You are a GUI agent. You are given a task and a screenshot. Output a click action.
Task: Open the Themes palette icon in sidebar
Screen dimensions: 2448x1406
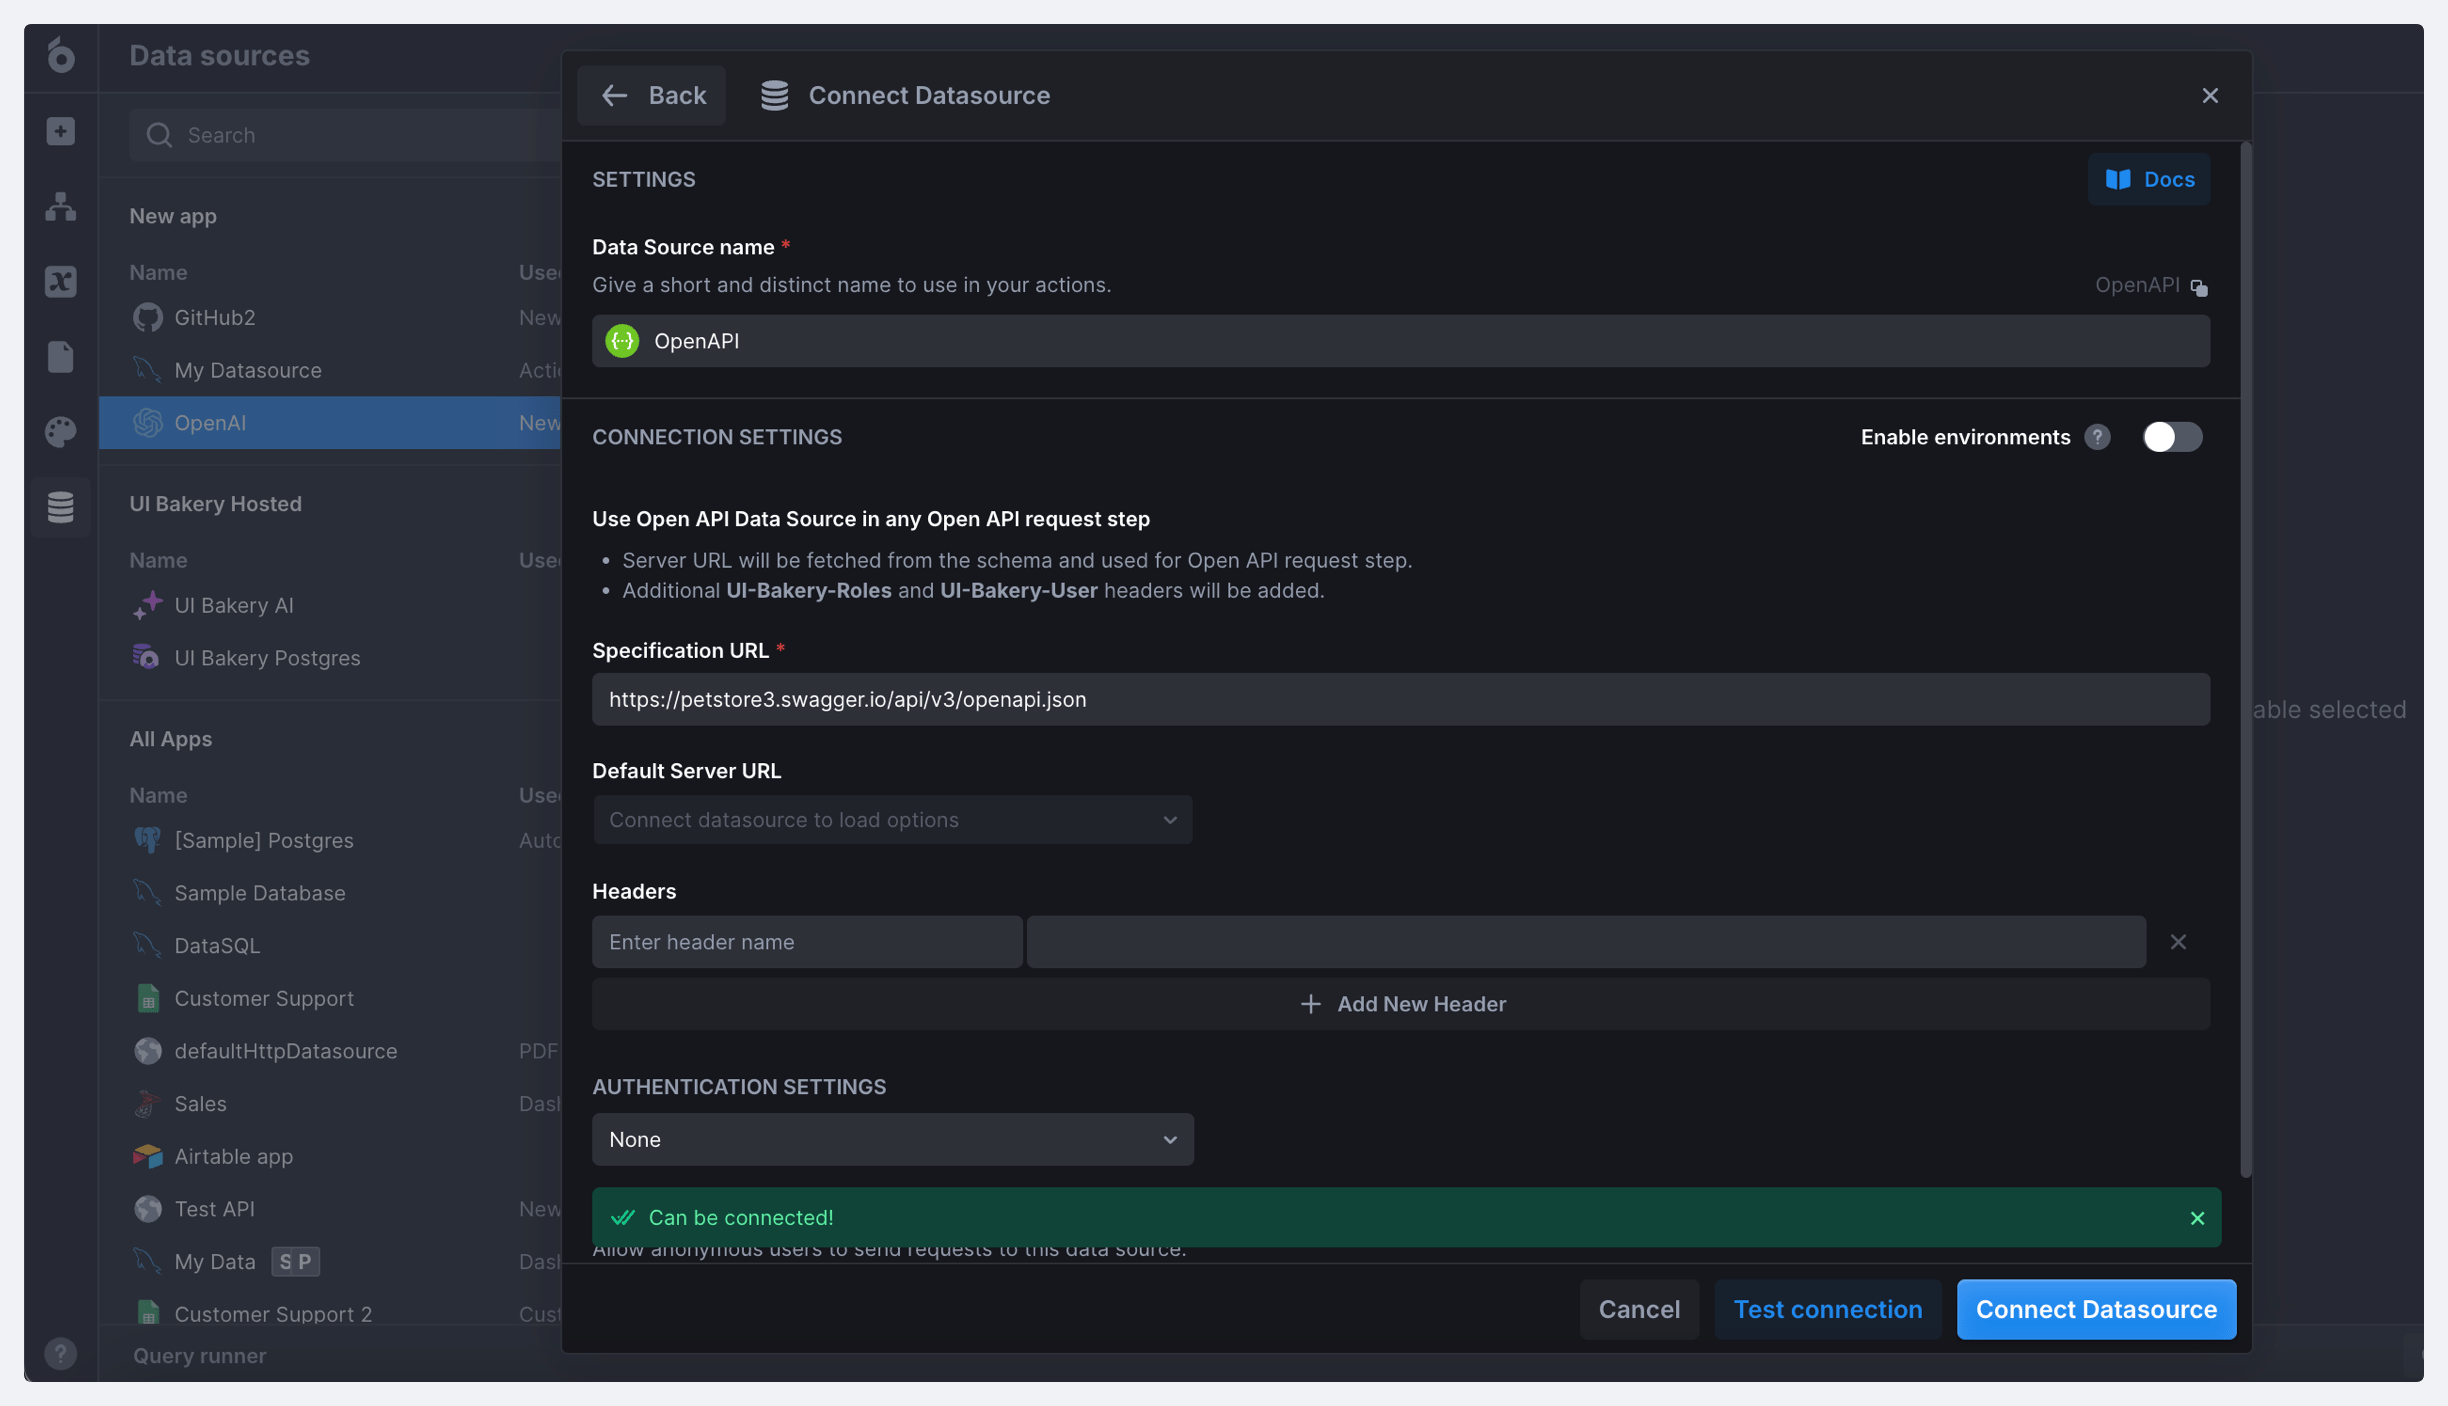pos(60,431)
